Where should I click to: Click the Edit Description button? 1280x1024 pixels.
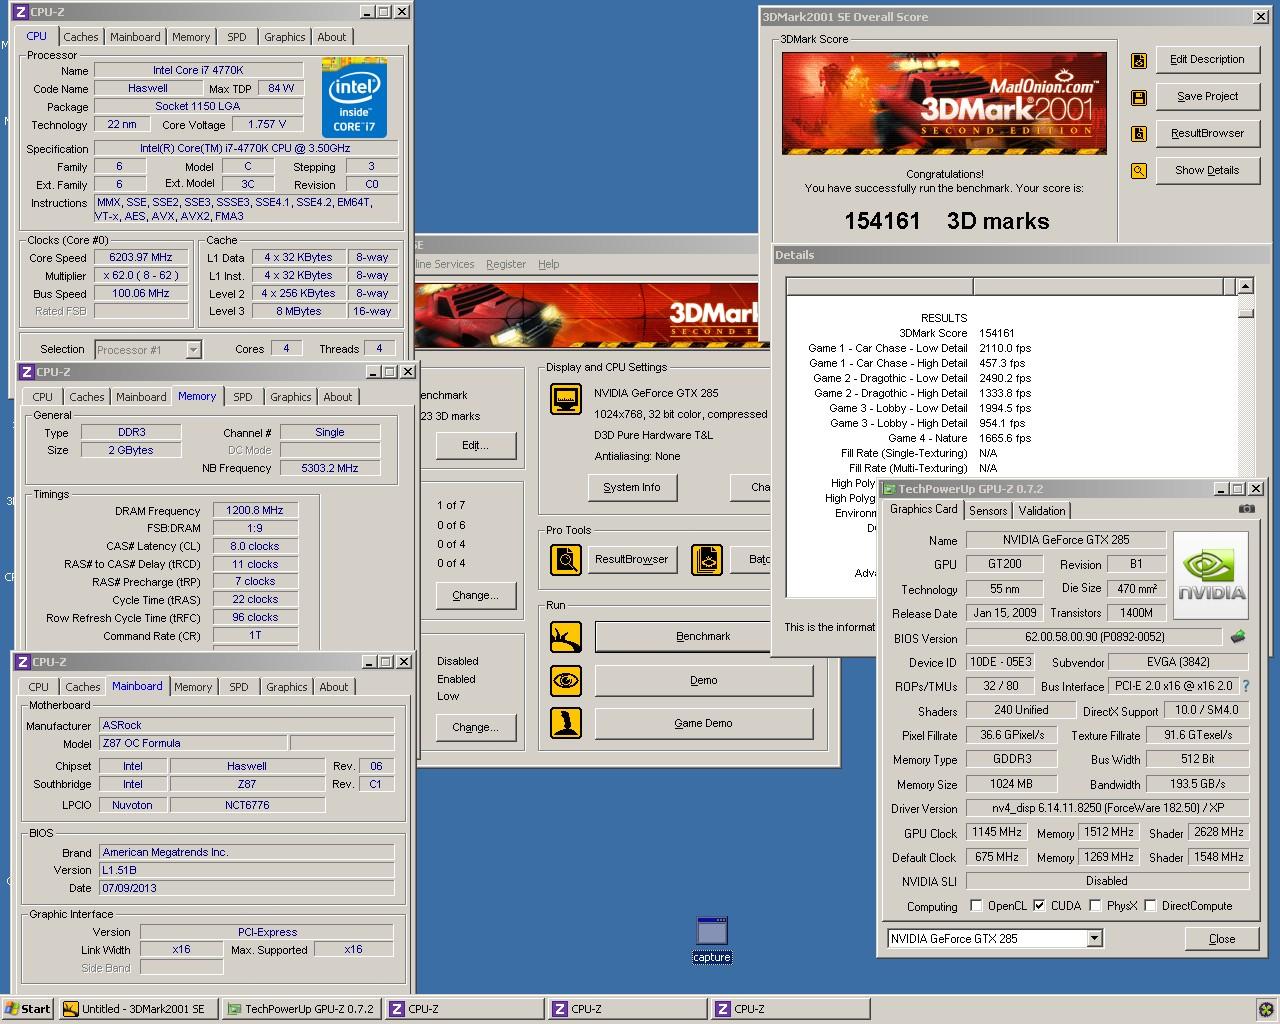pyautogui.click(x=1207, y=60)
